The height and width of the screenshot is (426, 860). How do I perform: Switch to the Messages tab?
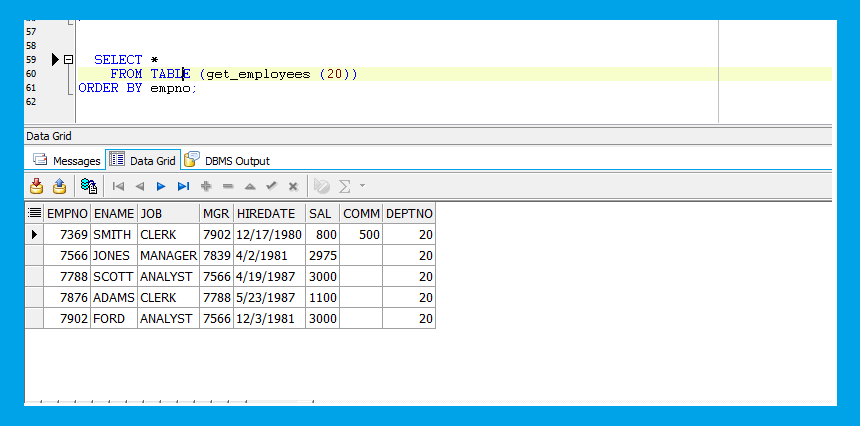(x=67, y=160)
